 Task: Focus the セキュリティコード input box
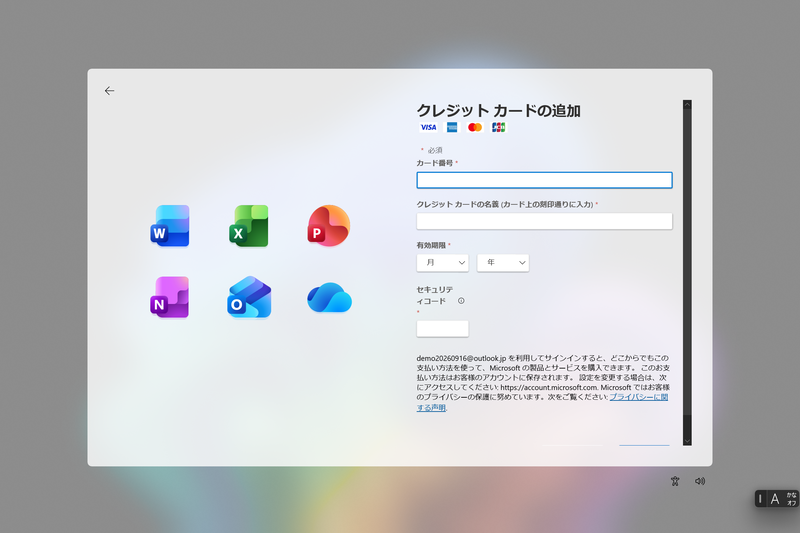pyautogui.click(x=442, y=329)
